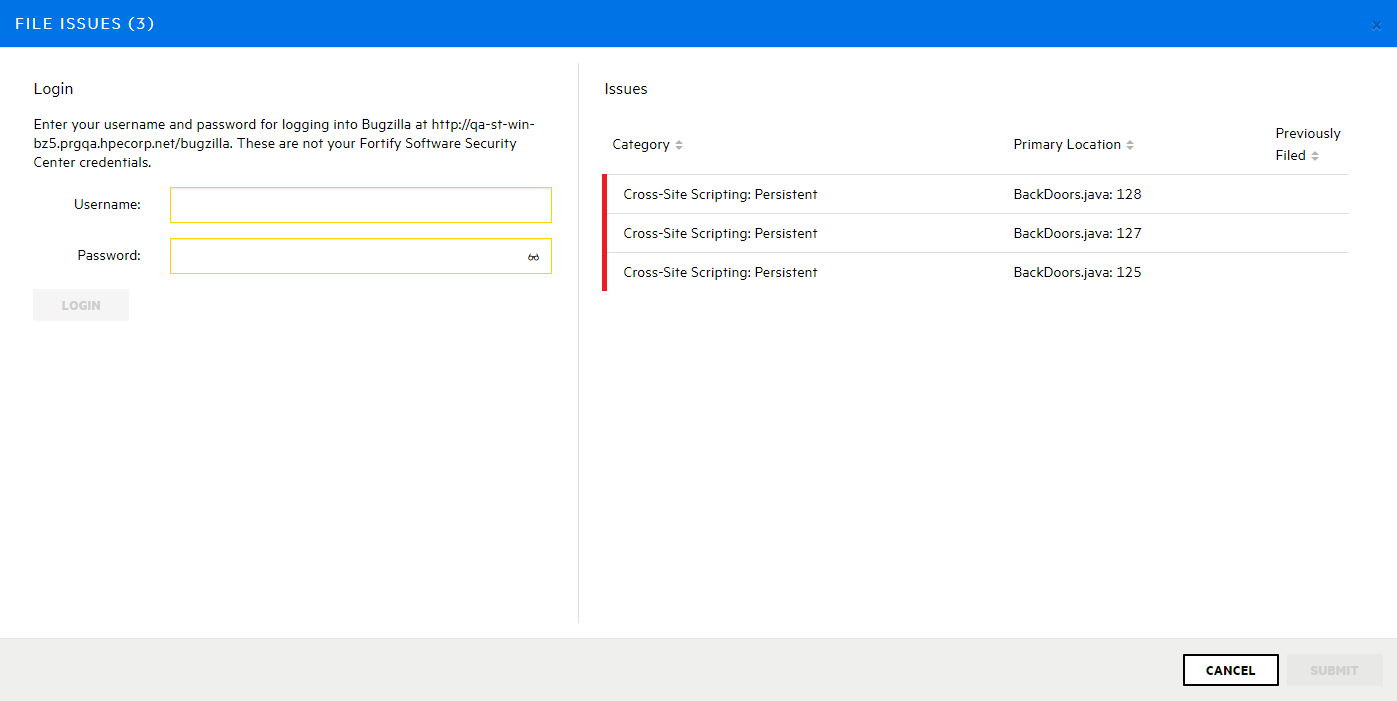The height and width of the screenshot is (701, 1397).
Task: Close the File Issues dialog
Action: [1376, 25]
